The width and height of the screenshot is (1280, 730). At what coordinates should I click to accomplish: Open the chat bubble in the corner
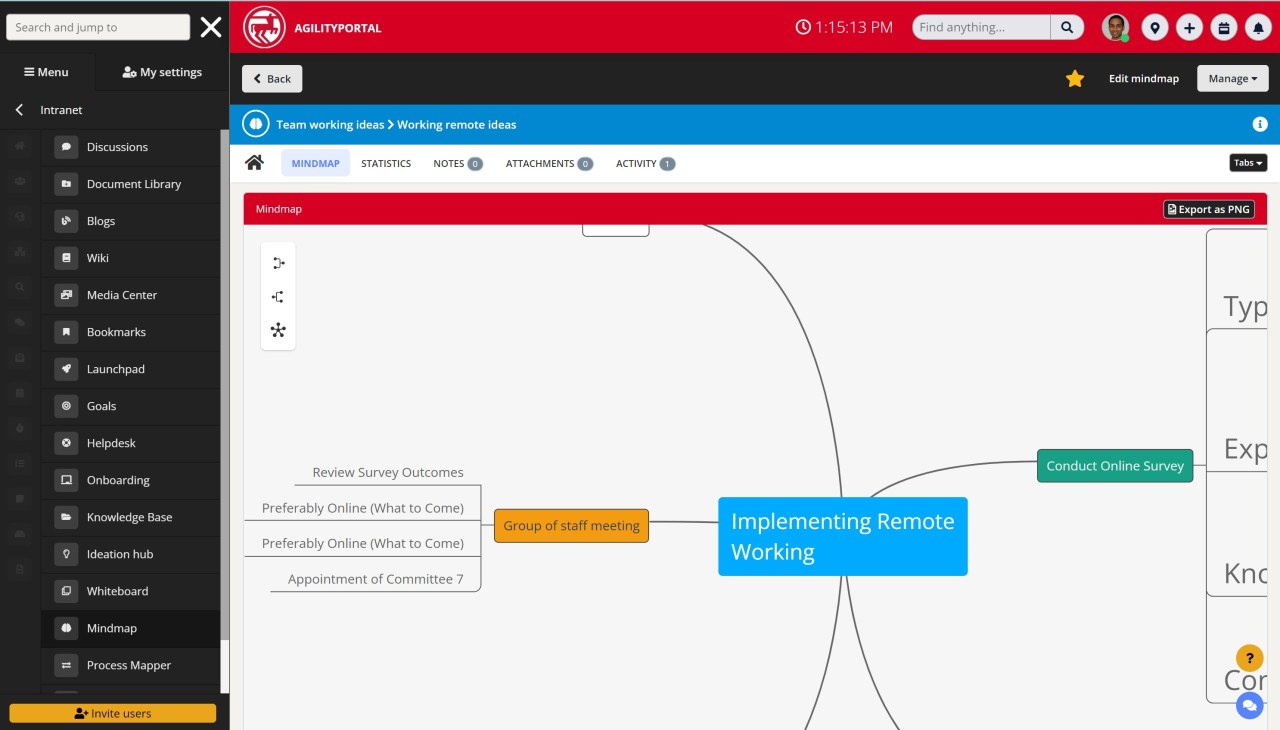pyautogui.click(x=1250, y=705)
